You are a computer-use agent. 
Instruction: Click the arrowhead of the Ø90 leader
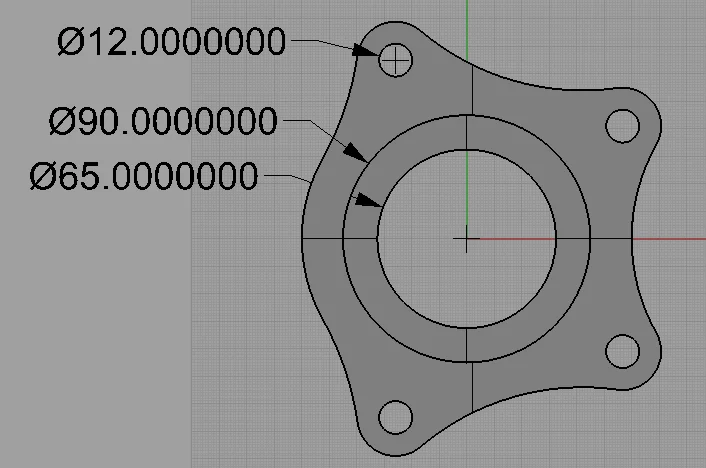[x=356, y=153]
